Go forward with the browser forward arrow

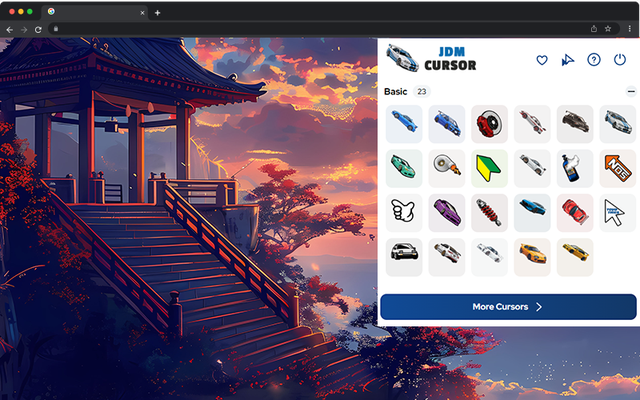click(24, 29)
